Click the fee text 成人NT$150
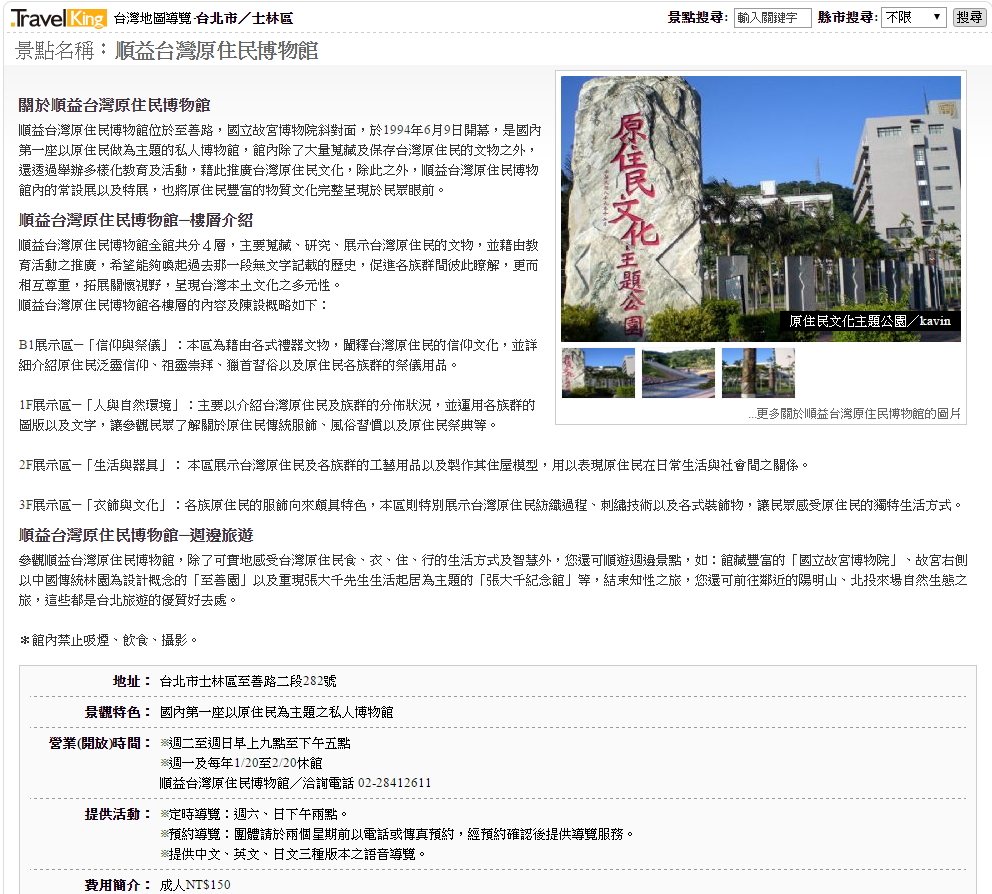 coord(195,885)
